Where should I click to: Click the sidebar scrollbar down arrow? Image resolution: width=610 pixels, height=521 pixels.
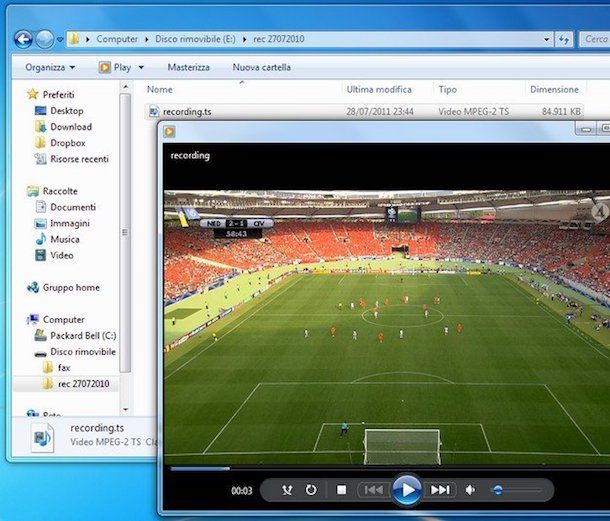click(x=125, y=409)
